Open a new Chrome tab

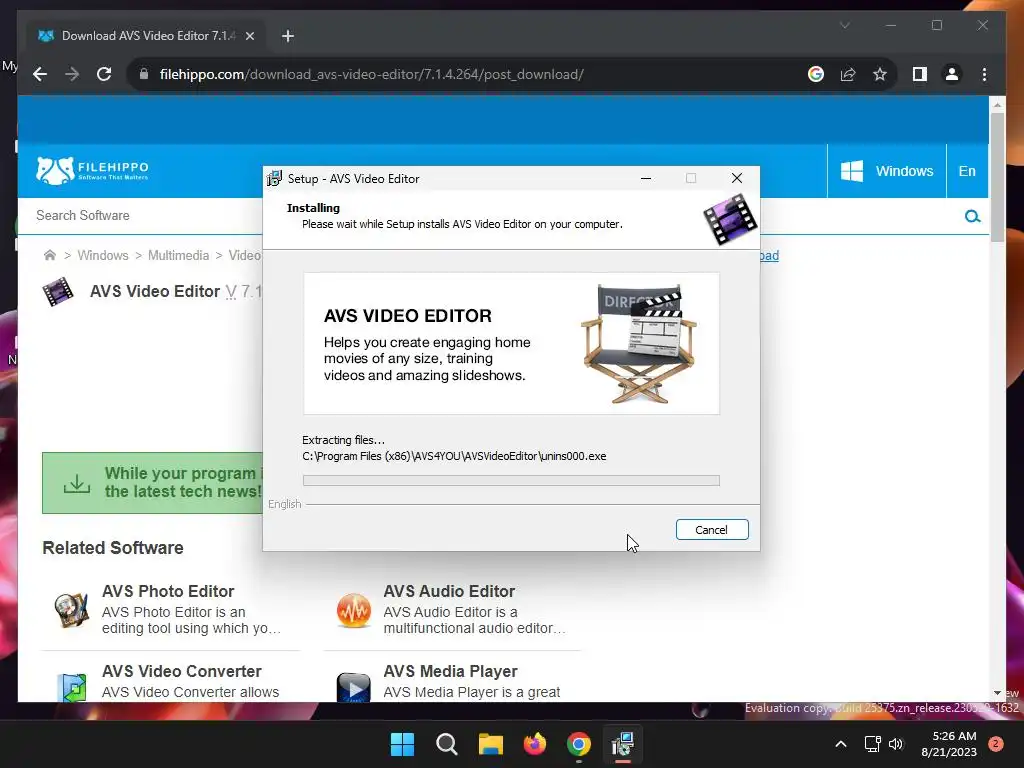tap(288, 36)
